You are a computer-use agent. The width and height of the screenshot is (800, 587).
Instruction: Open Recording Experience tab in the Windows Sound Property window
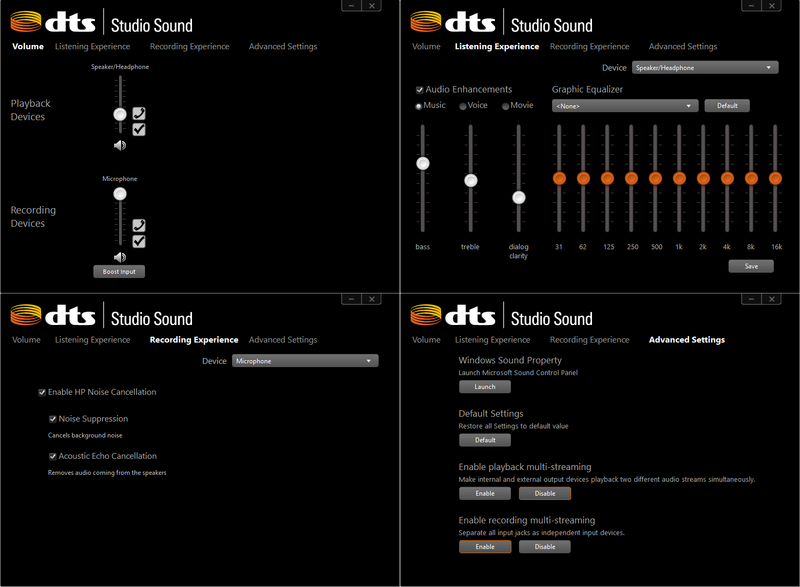click(x=589, y=340)
